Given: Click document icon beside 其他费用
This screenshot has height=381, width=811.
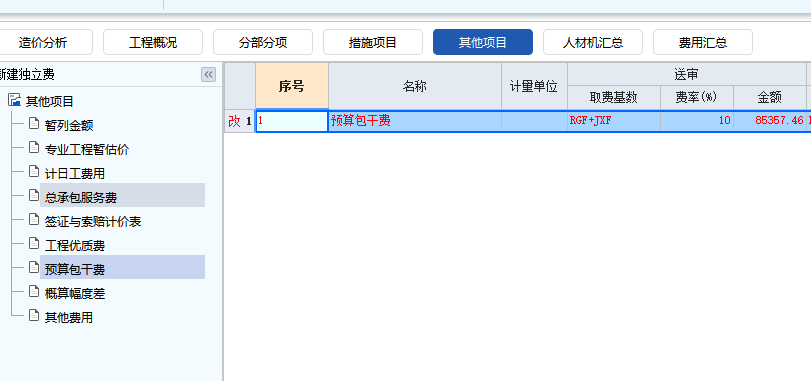Looking at the screenshot, I should pyautogui.click(x=34, y=316).
